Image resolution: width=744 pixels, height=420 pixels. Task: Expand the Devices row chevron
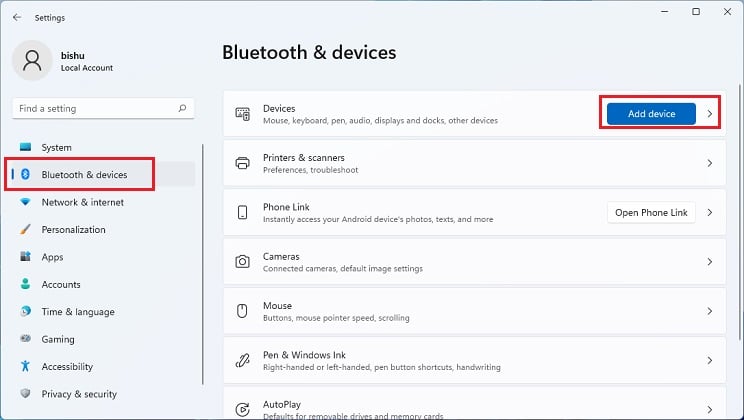coord(709,114)
